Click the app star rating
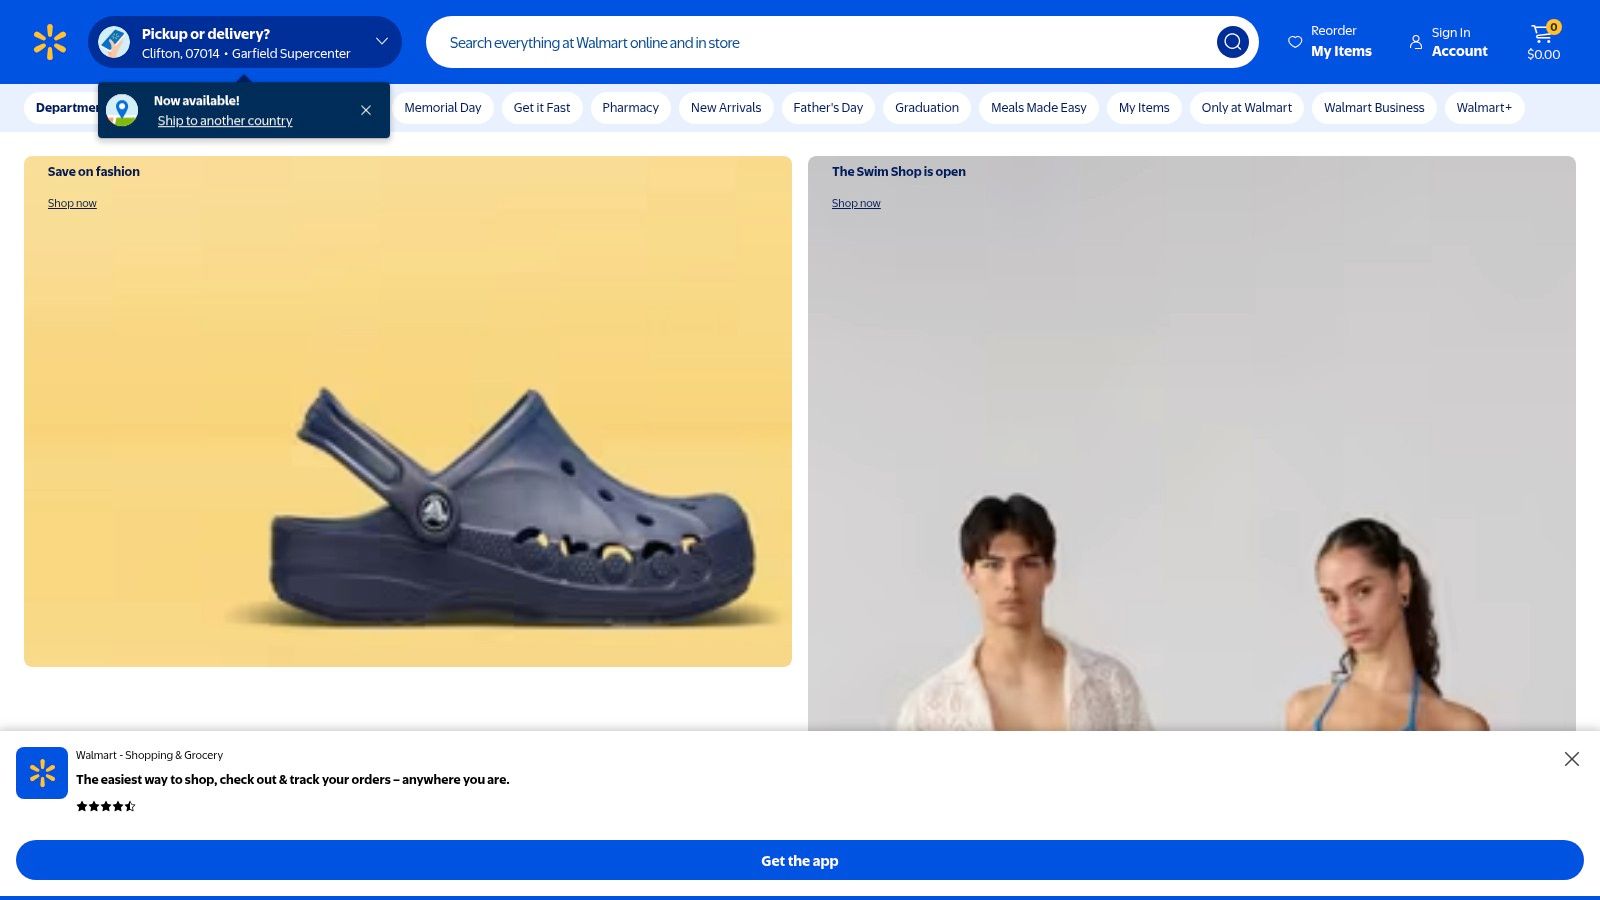Image resolution: width=1600 pixels, height=900 pixels. coord(106,806)
